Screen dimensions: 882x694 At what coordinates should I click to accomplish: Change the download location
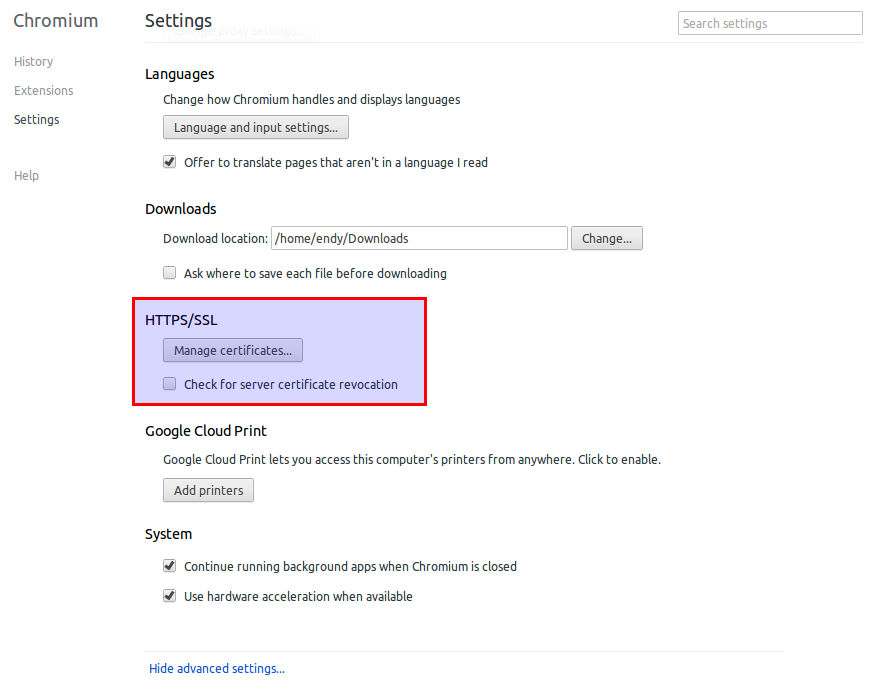click(606, 238)
